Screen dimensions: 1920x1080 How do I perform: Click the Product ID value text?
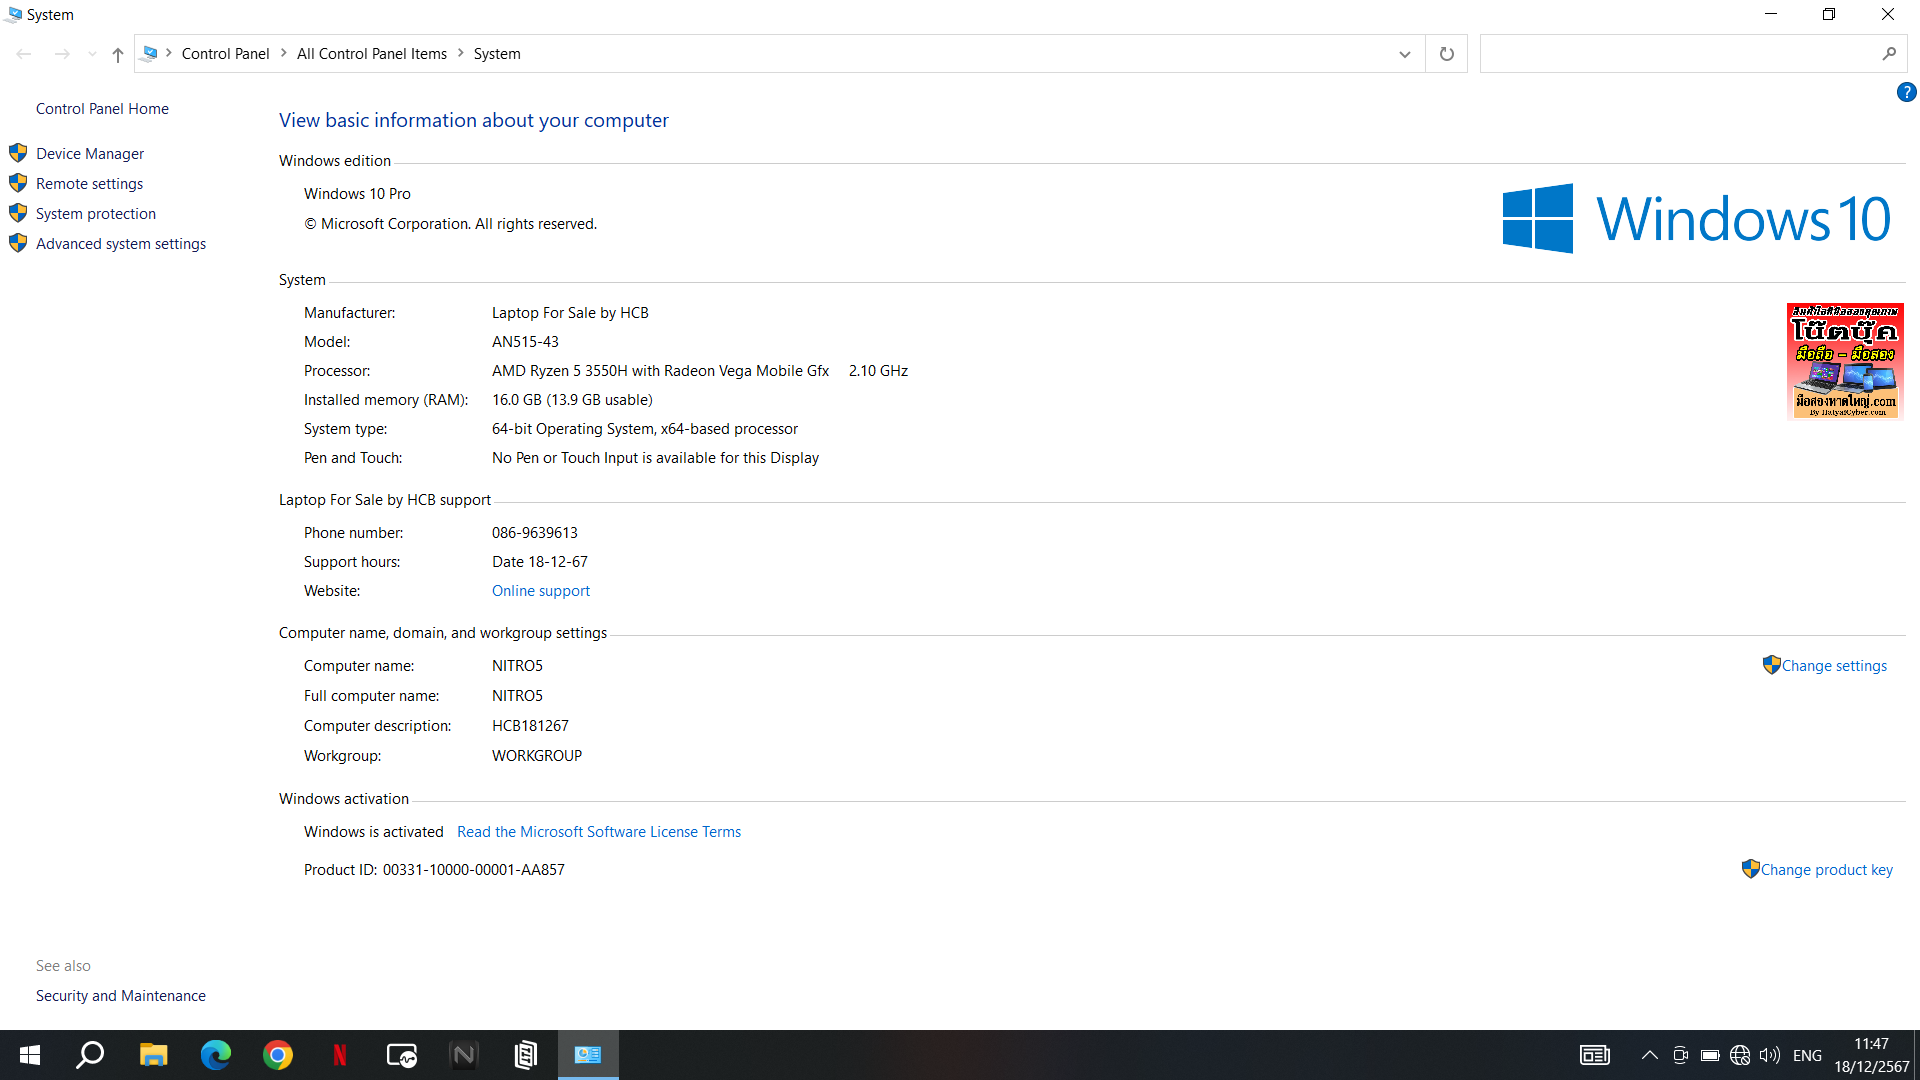point(473,869)
